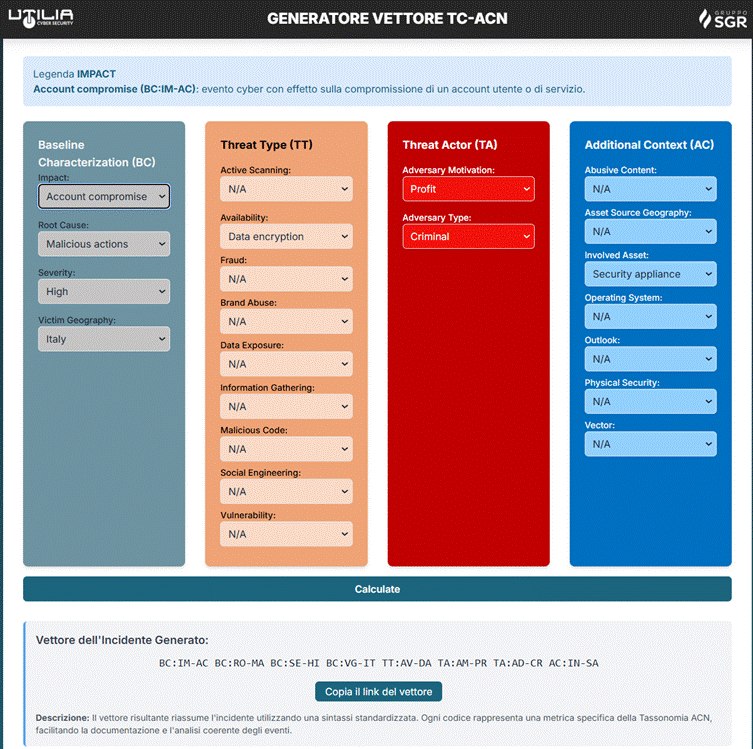Open the Severity dropdown set to High

tap(104, 292)
